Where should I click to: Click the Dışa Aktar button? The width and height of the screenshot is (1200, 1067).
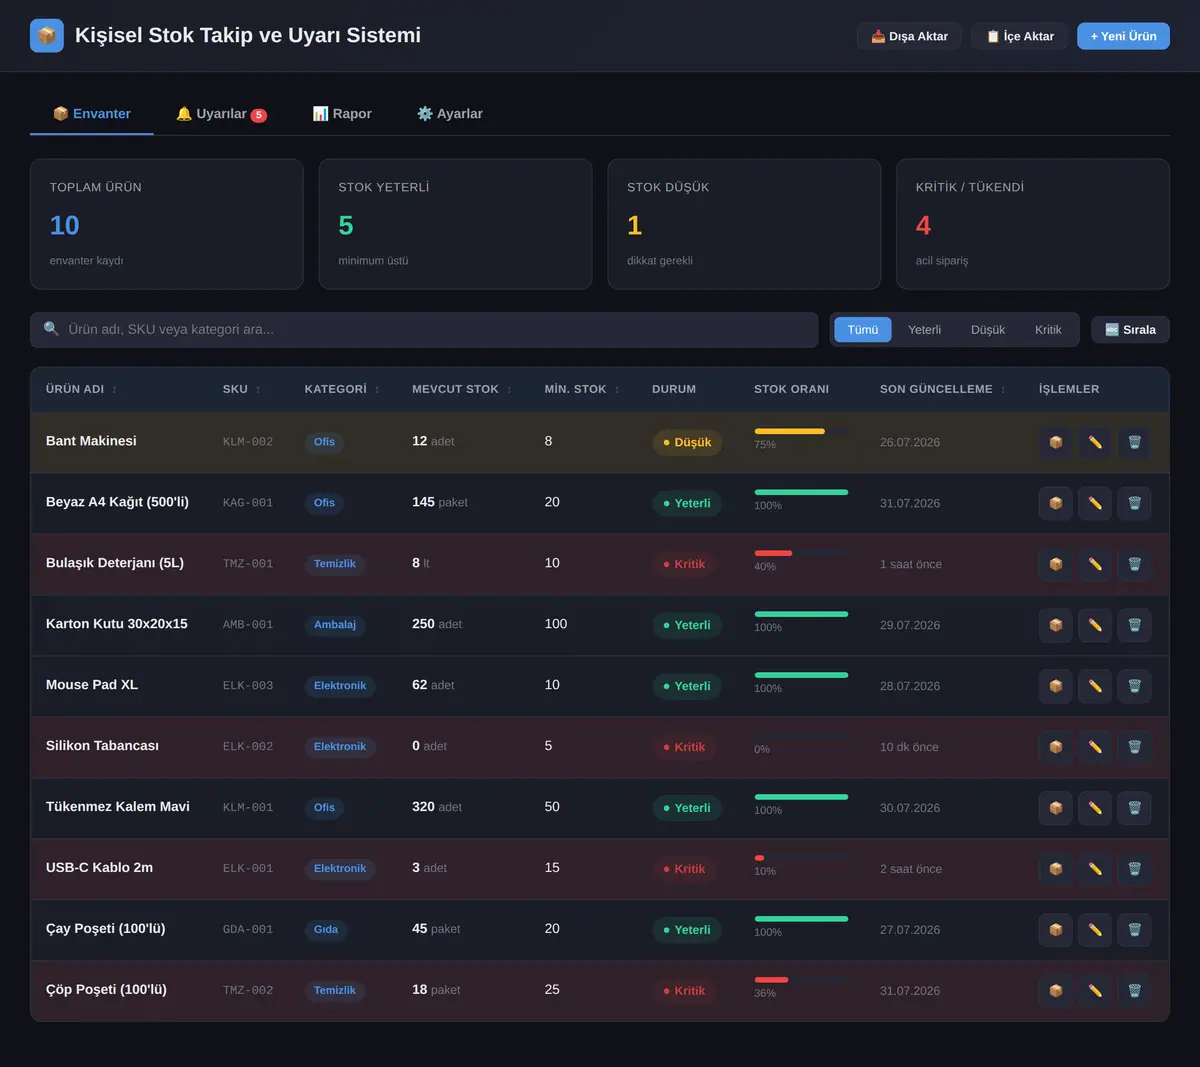[909, 36]
